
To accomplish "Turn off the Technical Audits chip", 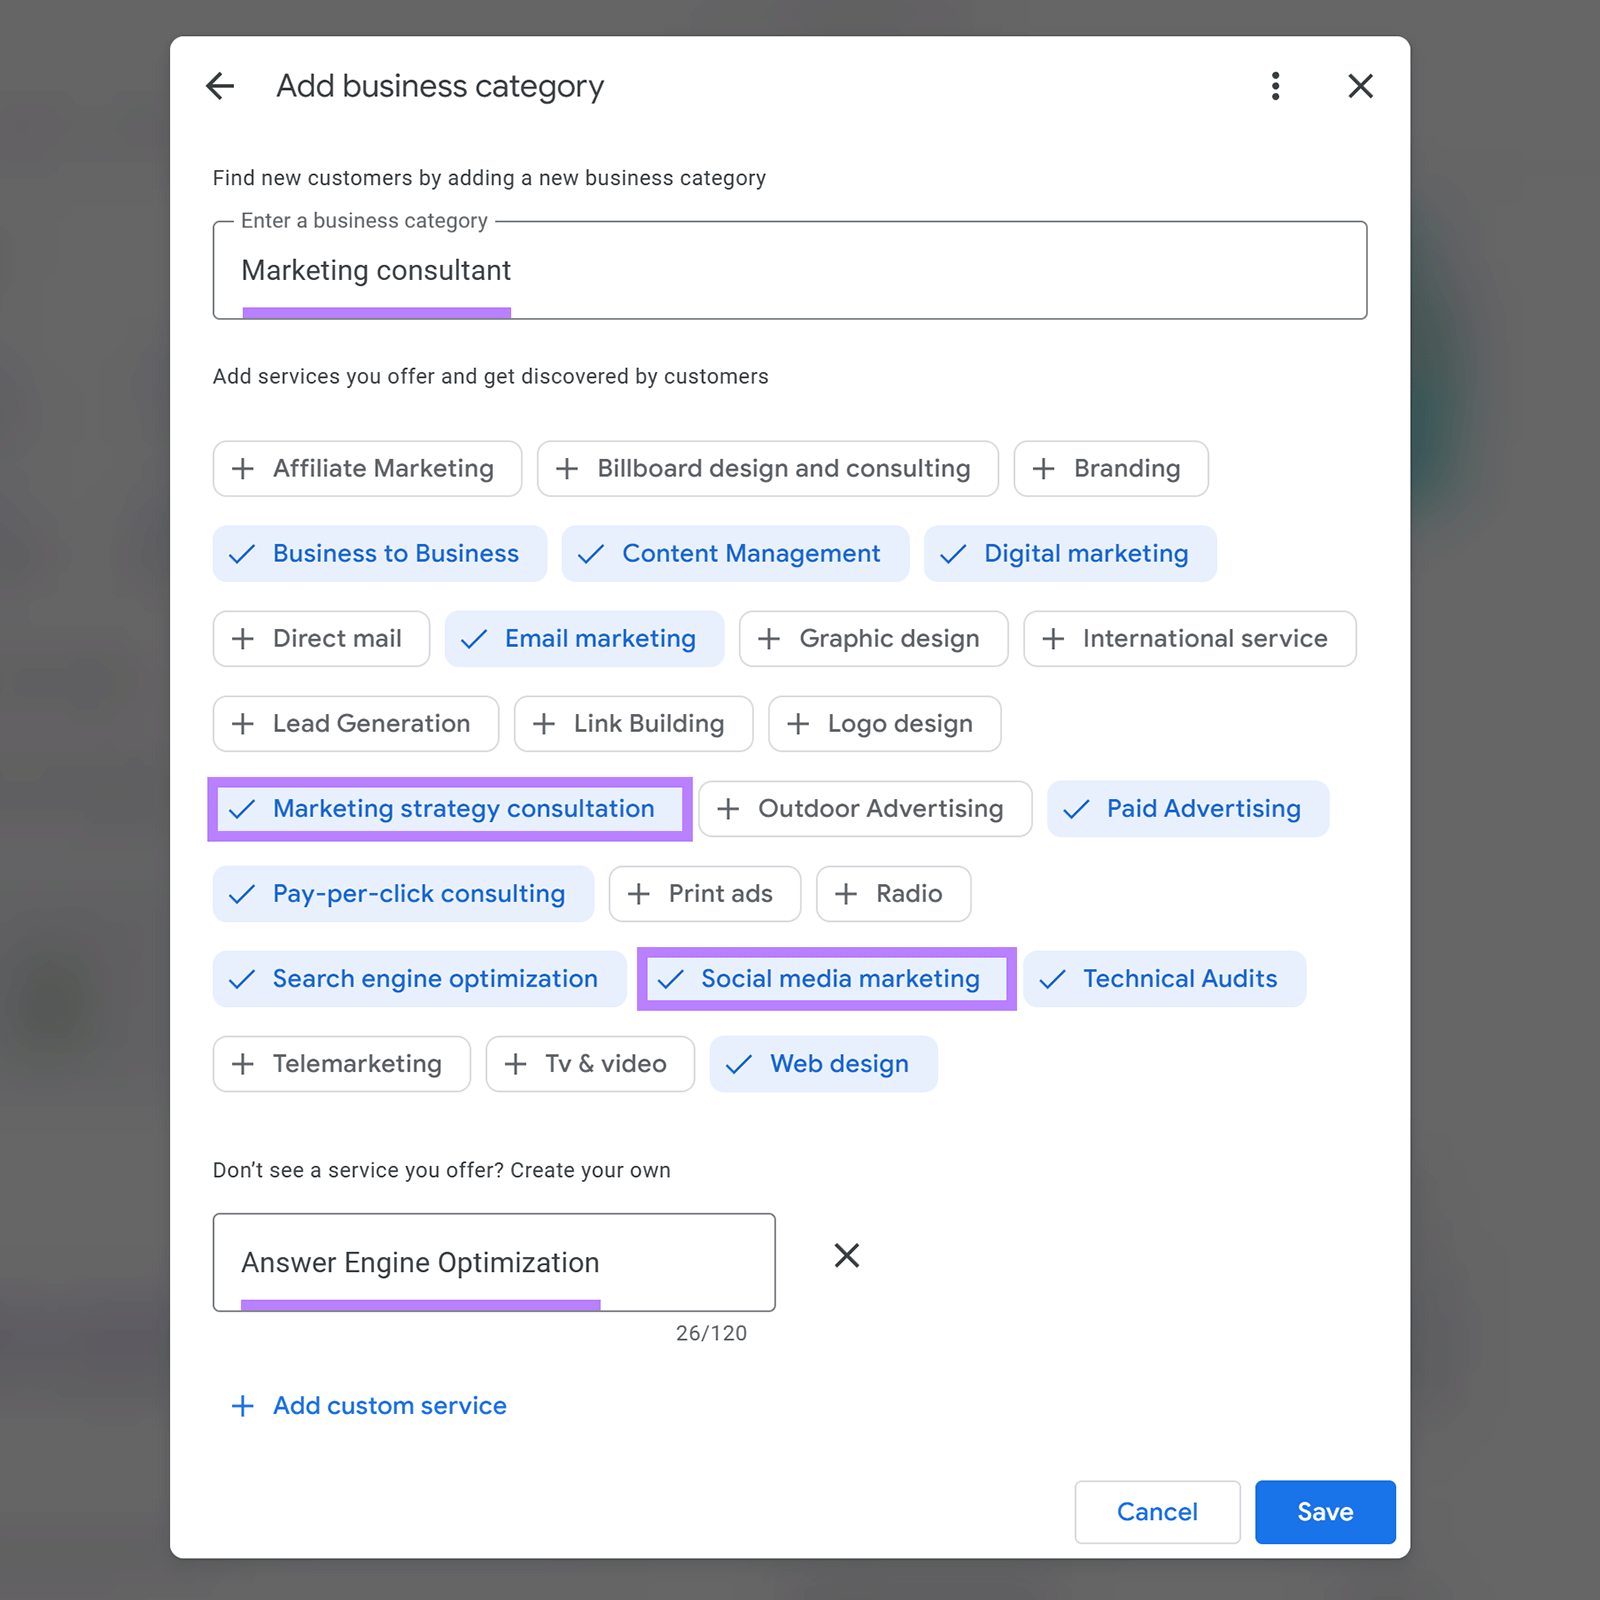I will pyautogui.click(x=1164, y=979).
